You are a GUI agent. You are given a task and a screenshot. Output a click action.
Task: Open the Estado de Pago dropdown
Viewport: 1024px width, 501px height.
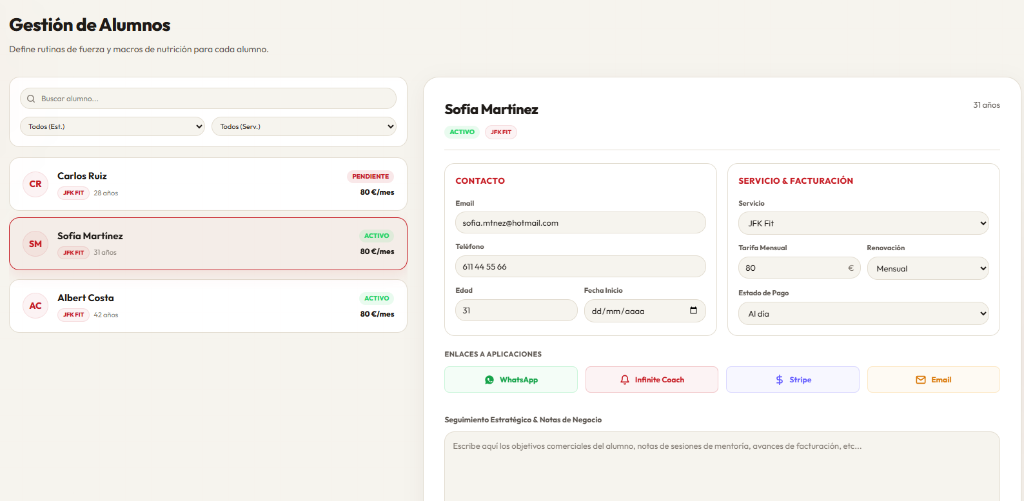[x=863, y=314]
